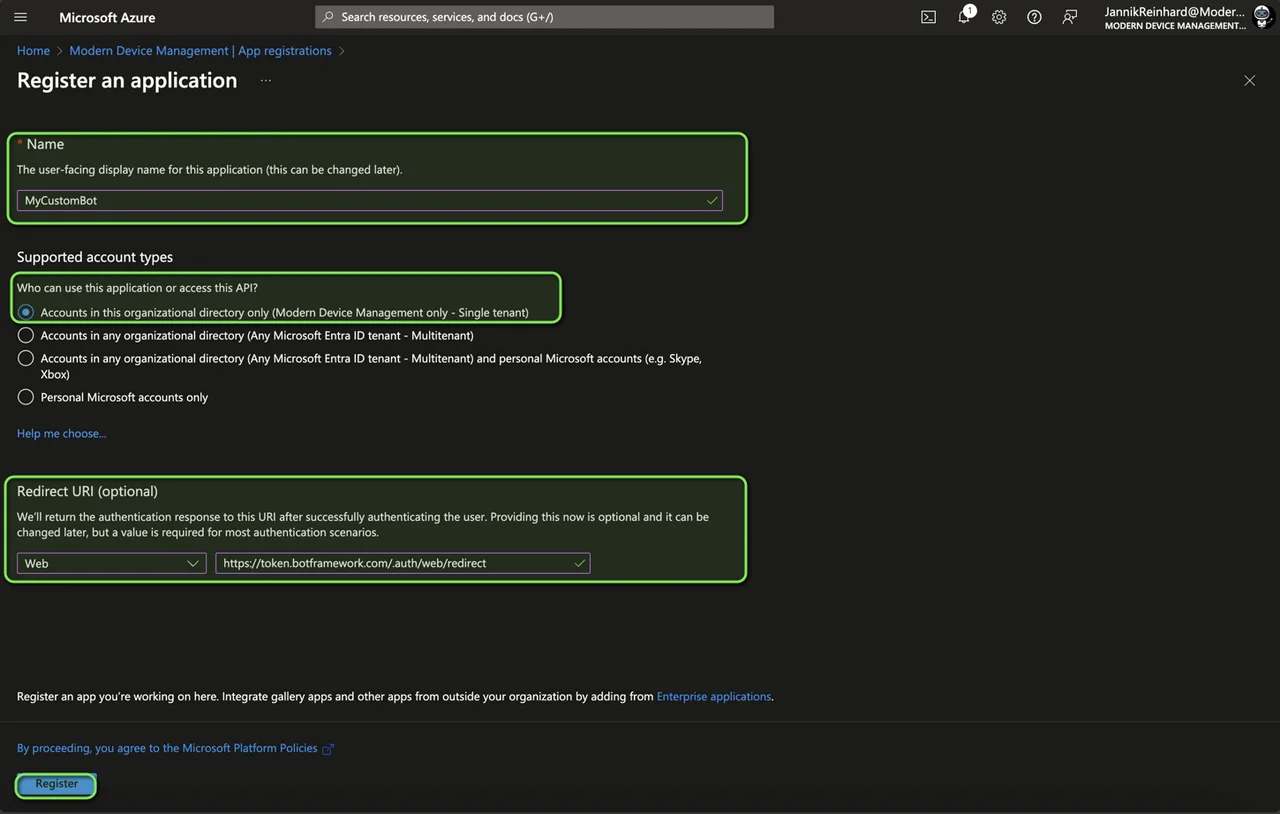Open the Enterprise applications link
The height and width of the screenshot is (814, 1280).
pyautogui.click(x=714, y=697)
